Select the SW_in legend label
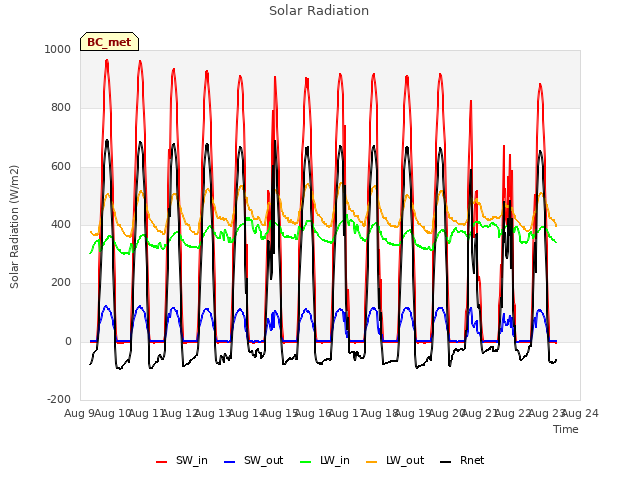 [192, 460]
